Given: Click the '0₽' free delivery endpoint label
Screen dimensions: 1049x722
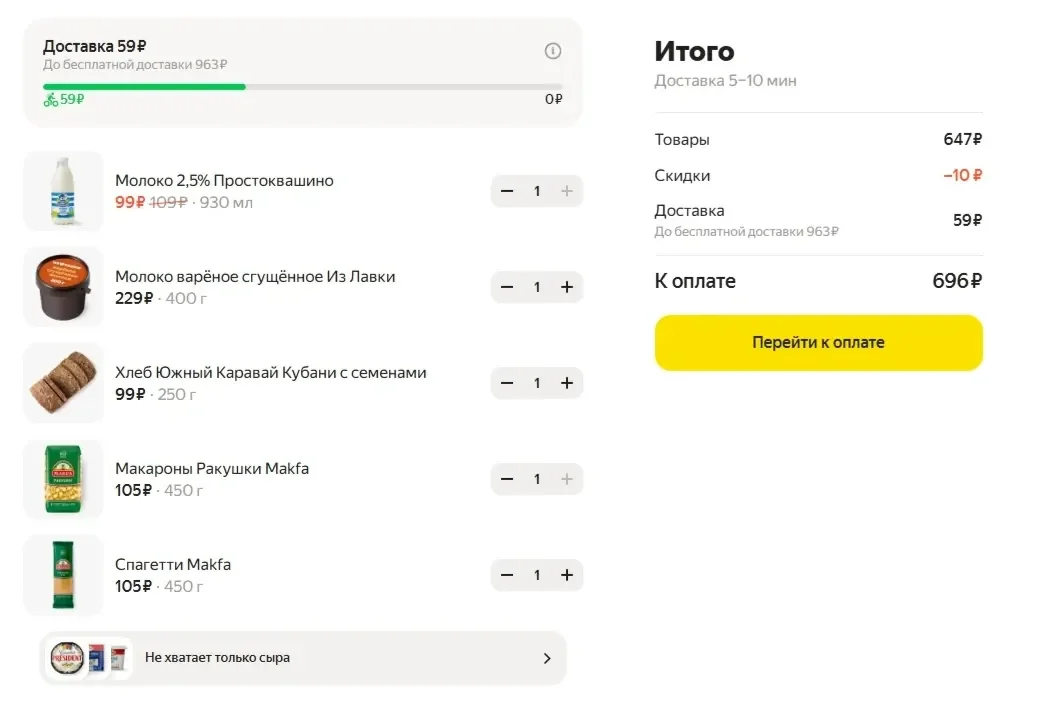Looking at the screenshot, I should [x=554, y=99].
